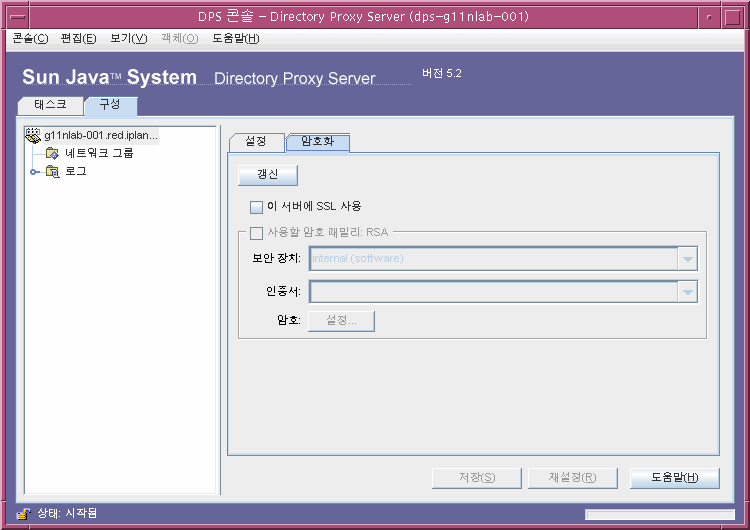Click the server icon beside g11nlab-001
Image resolution: width=750 pixels, height=530 pixels.
point(33,135)
